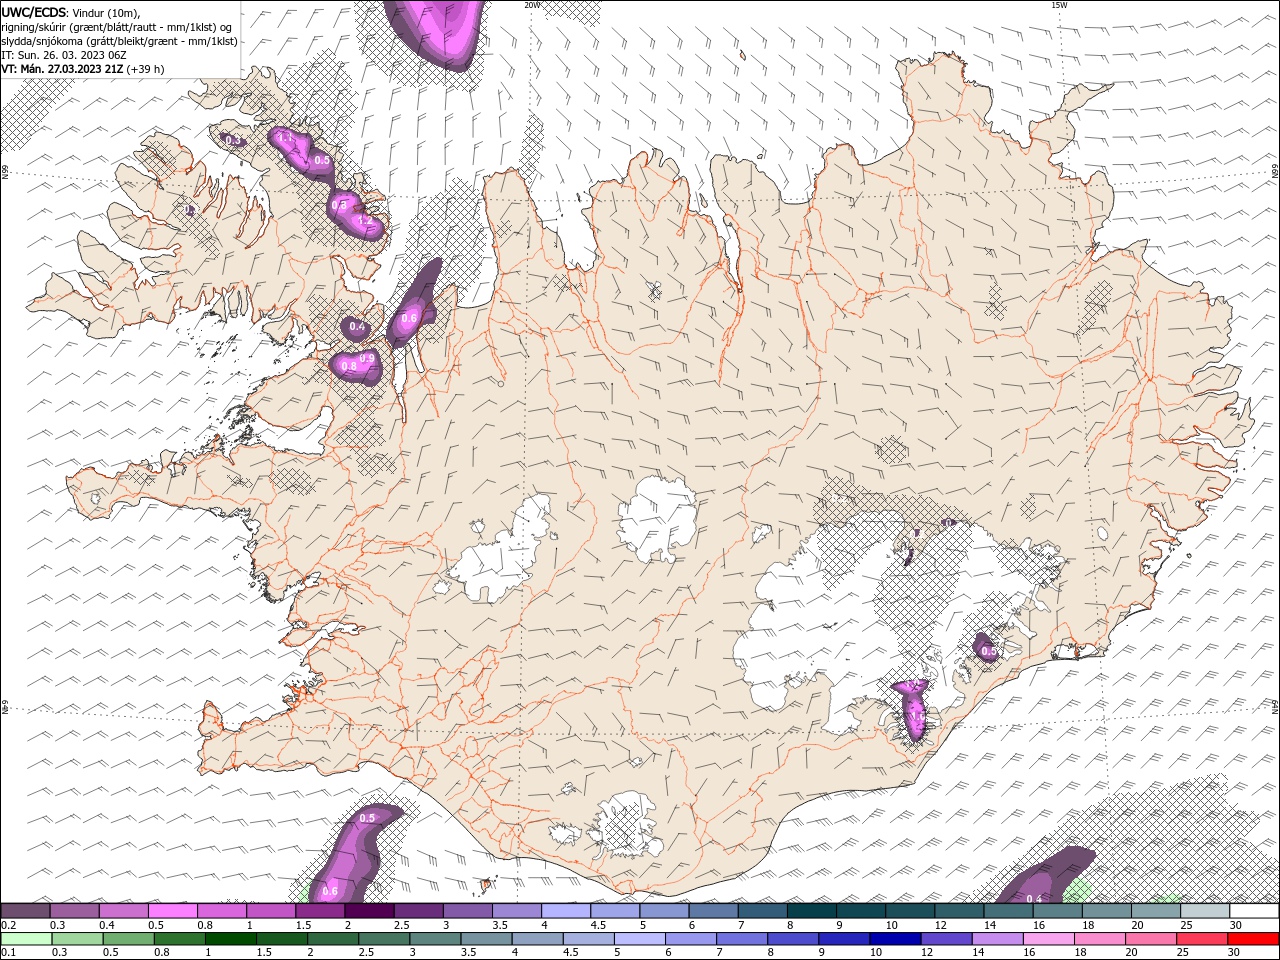
Task: Pick the dark teal 8 swatch, upper legend
Action: [x=812, y=911]
